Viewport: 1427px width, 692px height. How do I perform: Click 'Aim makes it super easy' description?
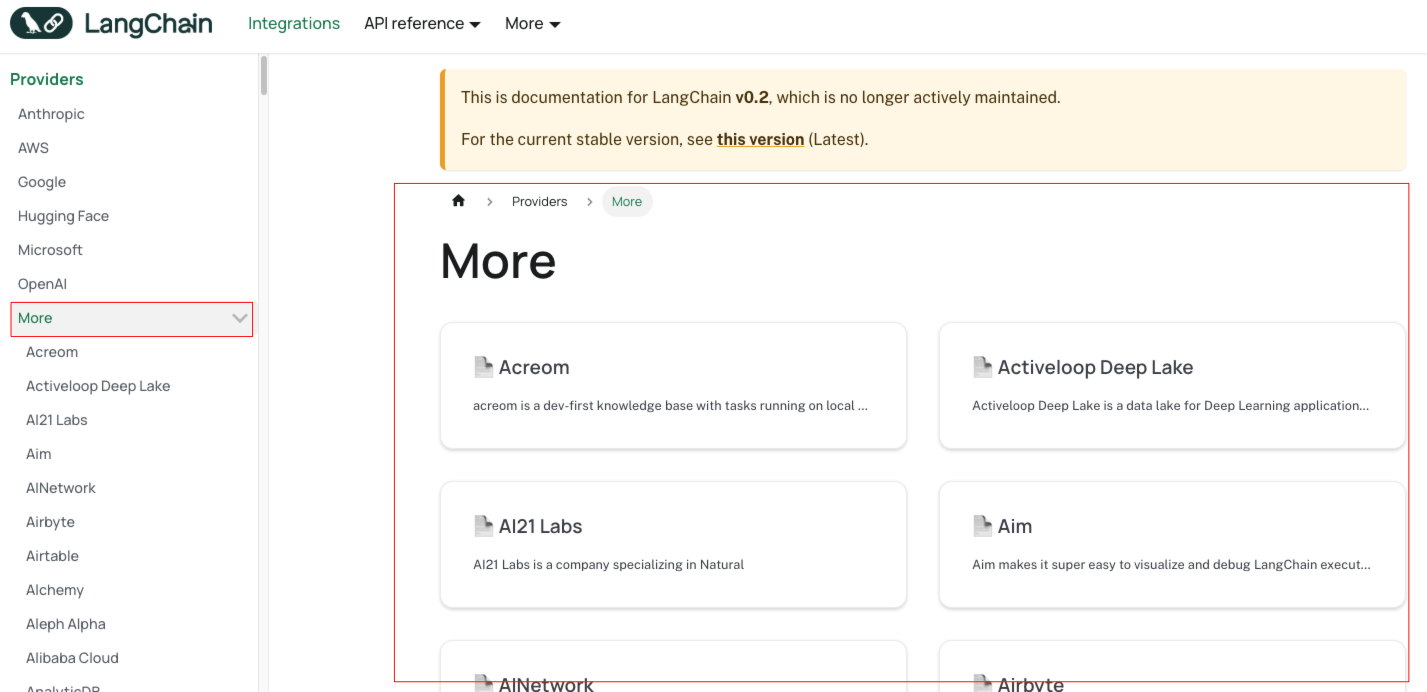click(x=1171, y=565)
